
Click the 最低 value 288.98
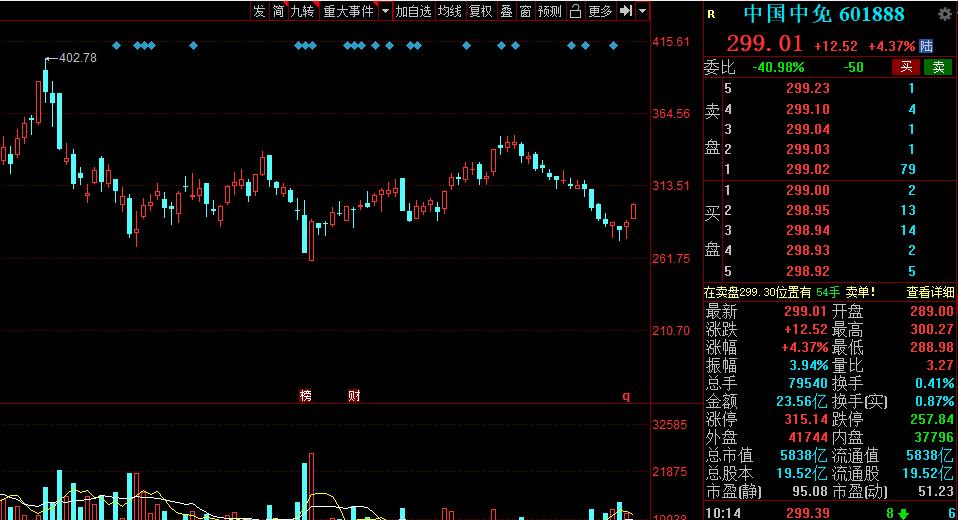click(931, 347)
